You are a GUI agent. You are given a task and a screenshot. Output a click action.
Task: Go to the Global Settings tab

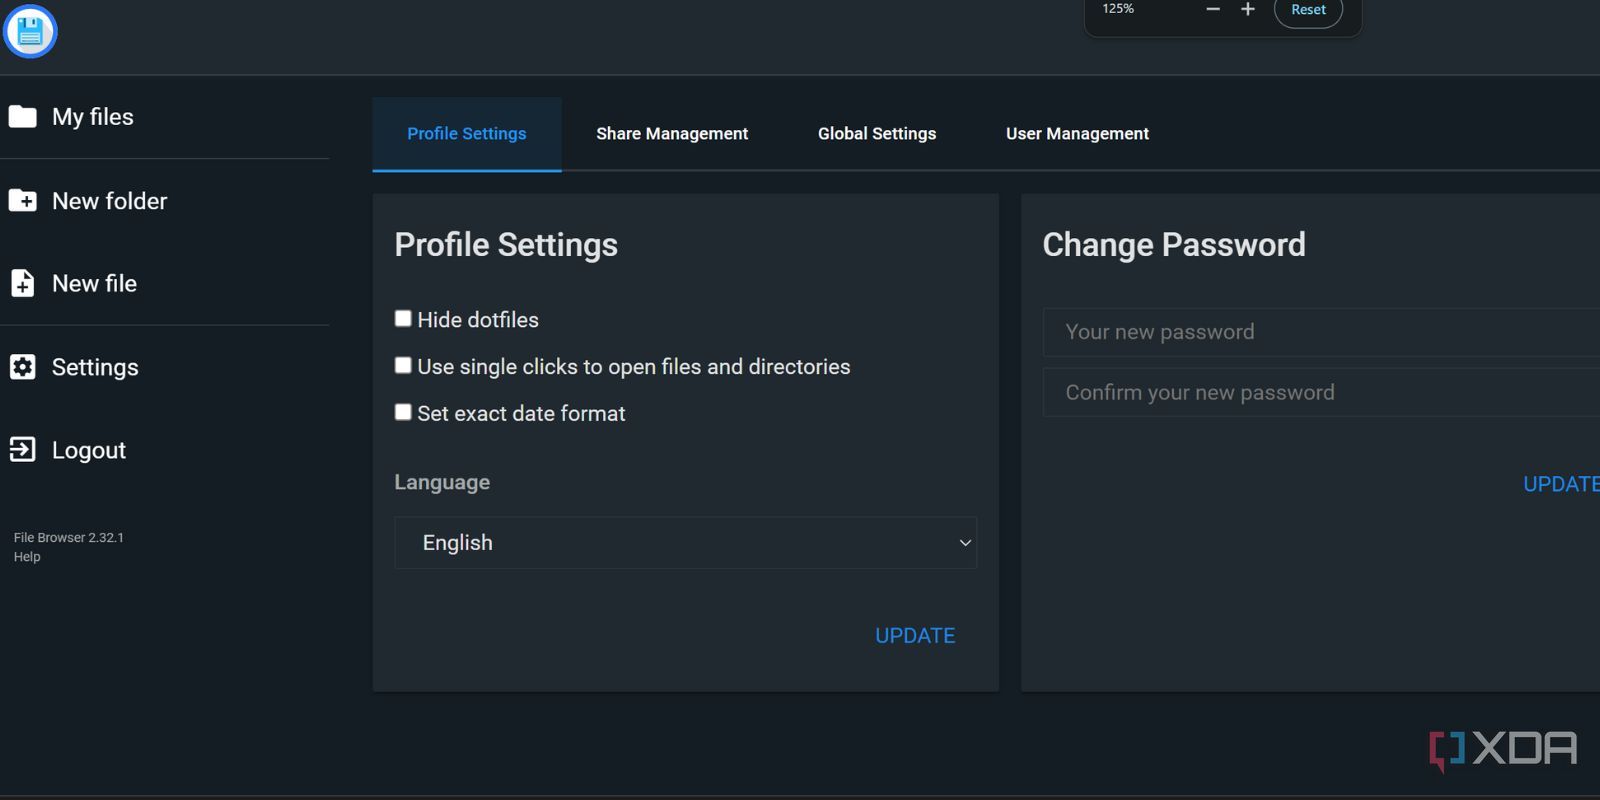pyautogui.click(x=877, y=134)
